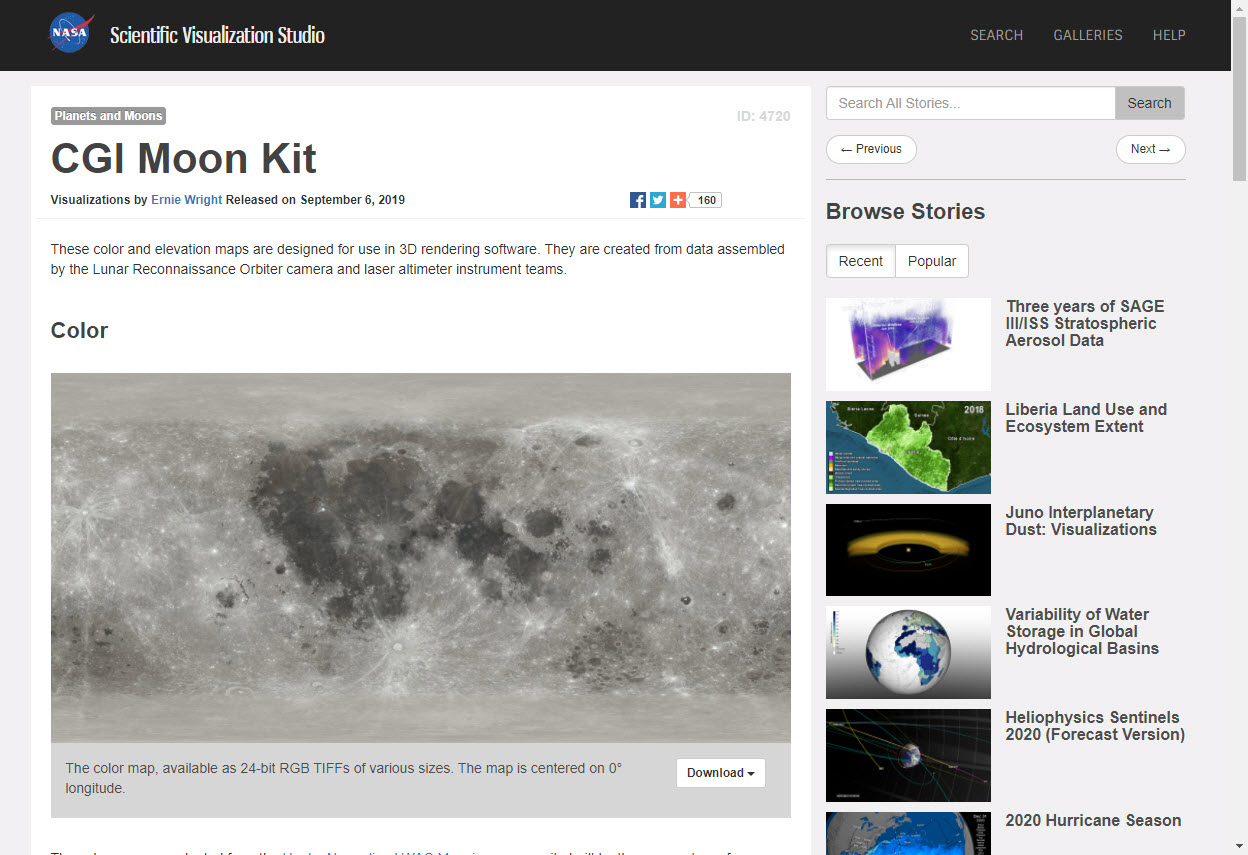The width and height of the screenshot is (1248, 855).
Task: Open the orange plus share icon
Action: click(678, 200)
